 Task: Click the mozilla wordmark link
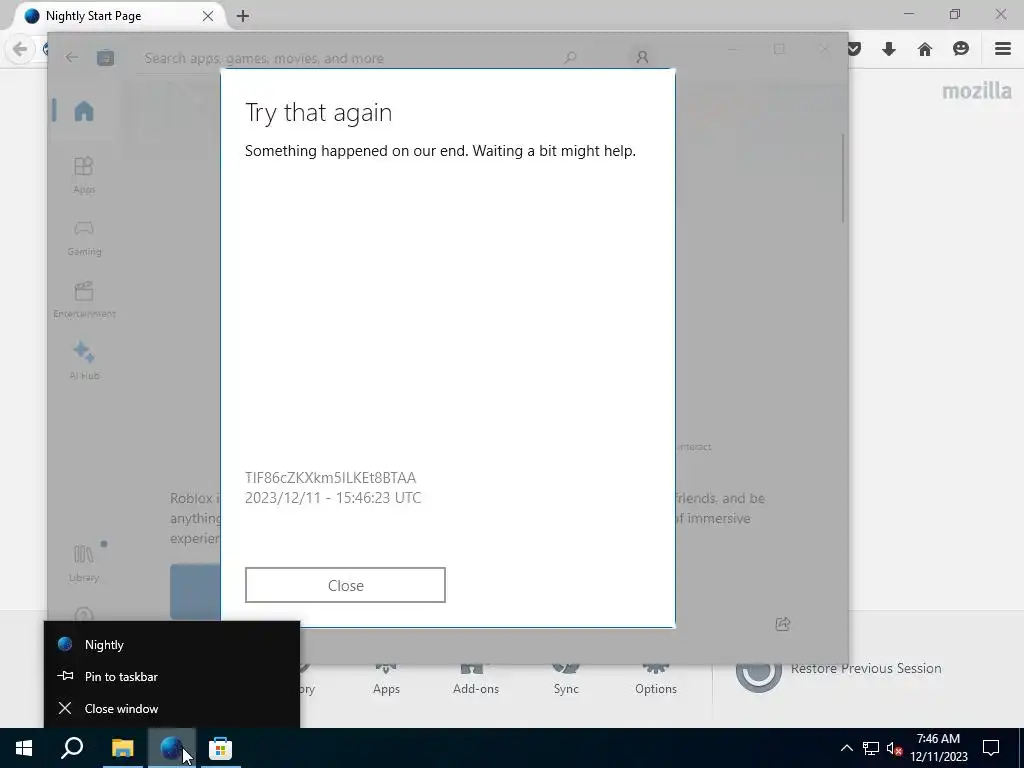tap(977, 91)
